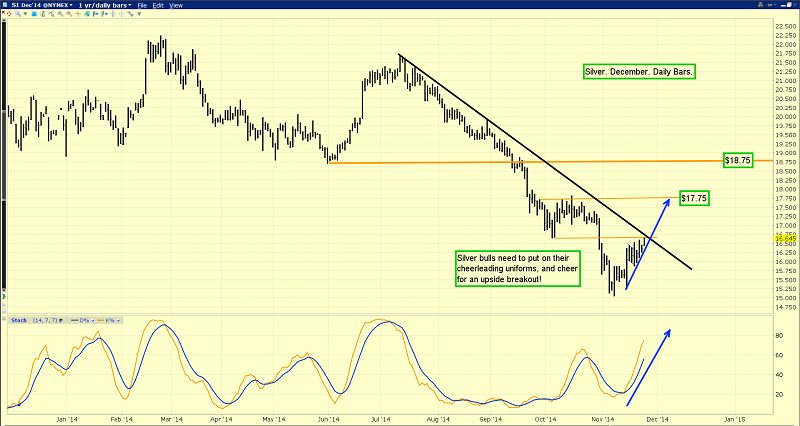Click the orange crosshair cursor icon
The width and height of the screenshot is (800, 426).
[x=78, y=14]
